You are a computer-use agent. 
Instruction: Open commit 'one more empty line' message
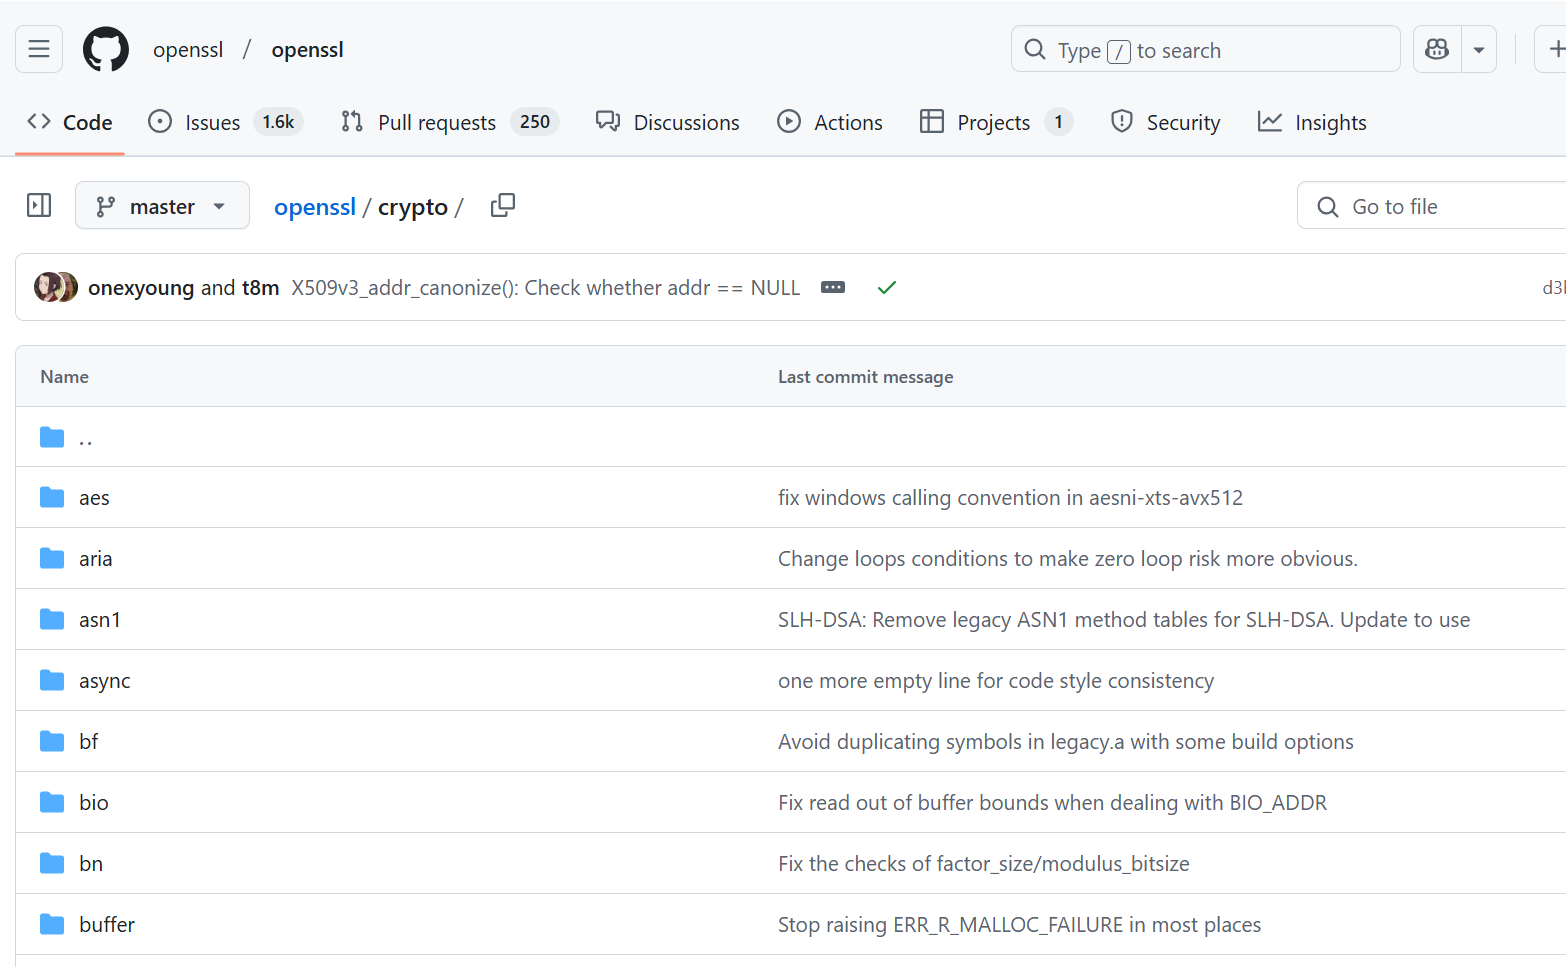pos(996,681)
